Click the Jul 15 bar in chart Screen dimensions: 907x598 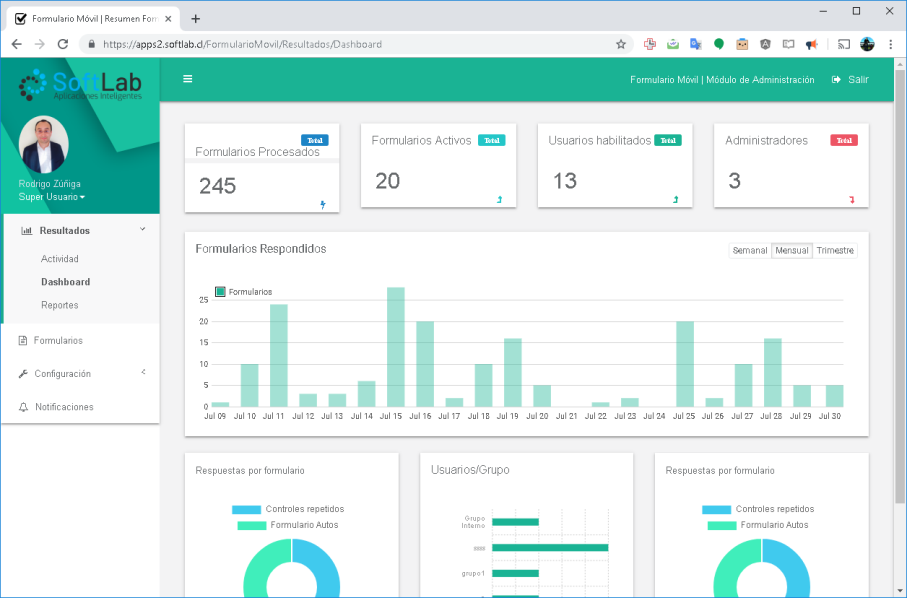(396, 347)
